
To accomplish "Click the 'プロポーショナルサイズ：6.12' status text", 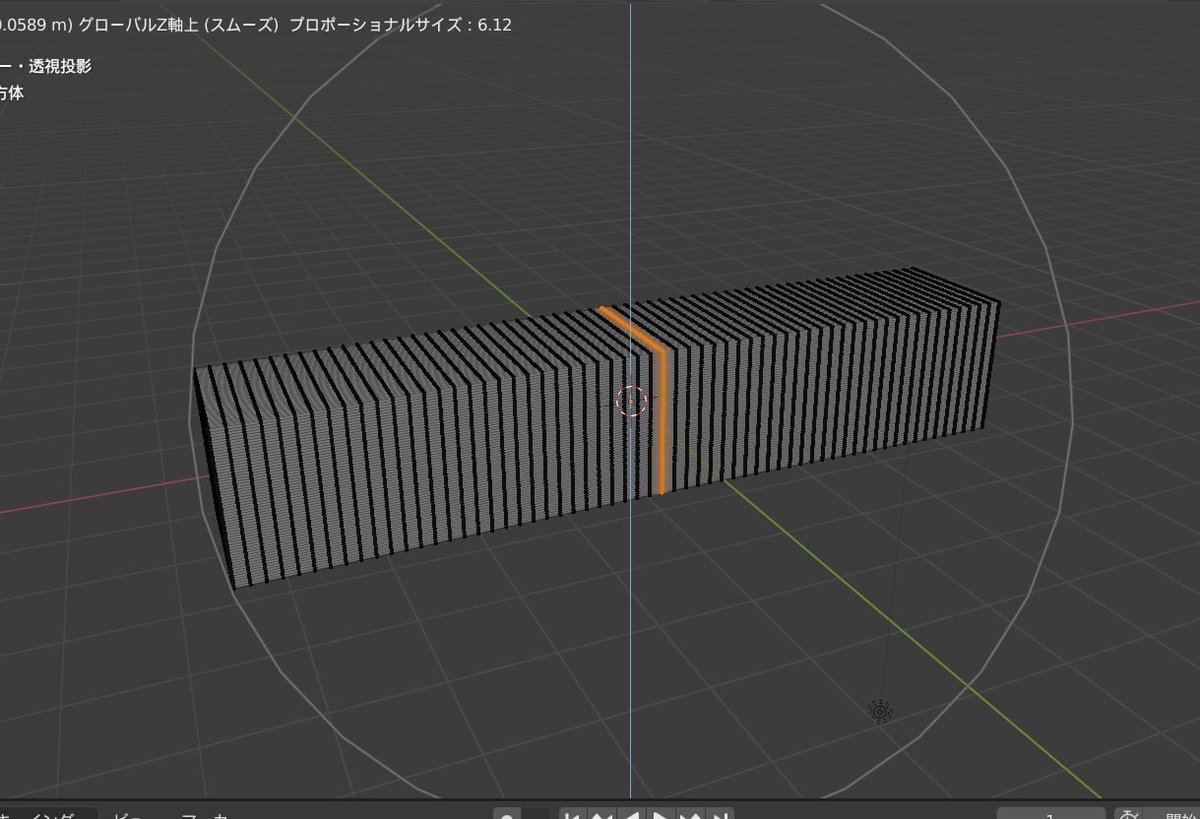I will point(400,25).
